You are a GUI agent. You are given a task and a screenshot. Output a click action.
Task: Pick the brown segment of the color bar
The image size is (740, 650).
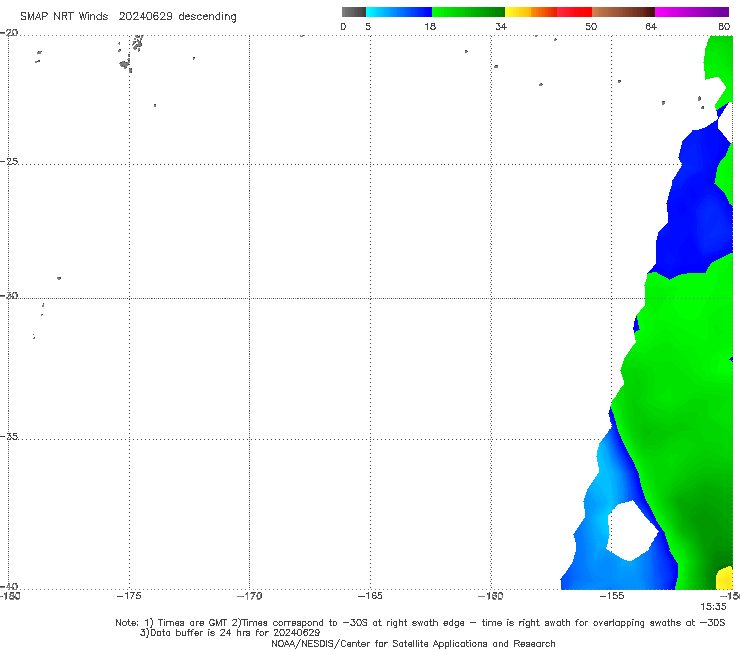pyautogui.click(x=623, y=12)
